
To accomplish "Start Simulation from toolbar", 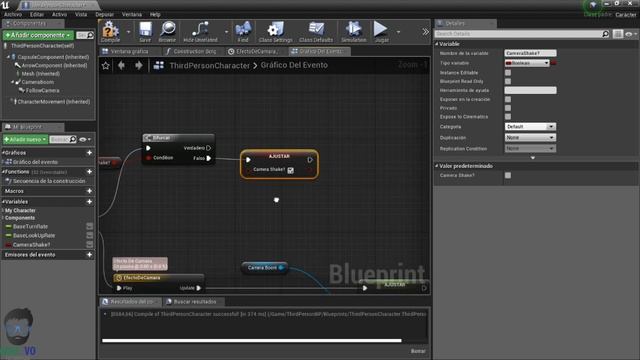I will pyautogui.click(x=353, y=32).
